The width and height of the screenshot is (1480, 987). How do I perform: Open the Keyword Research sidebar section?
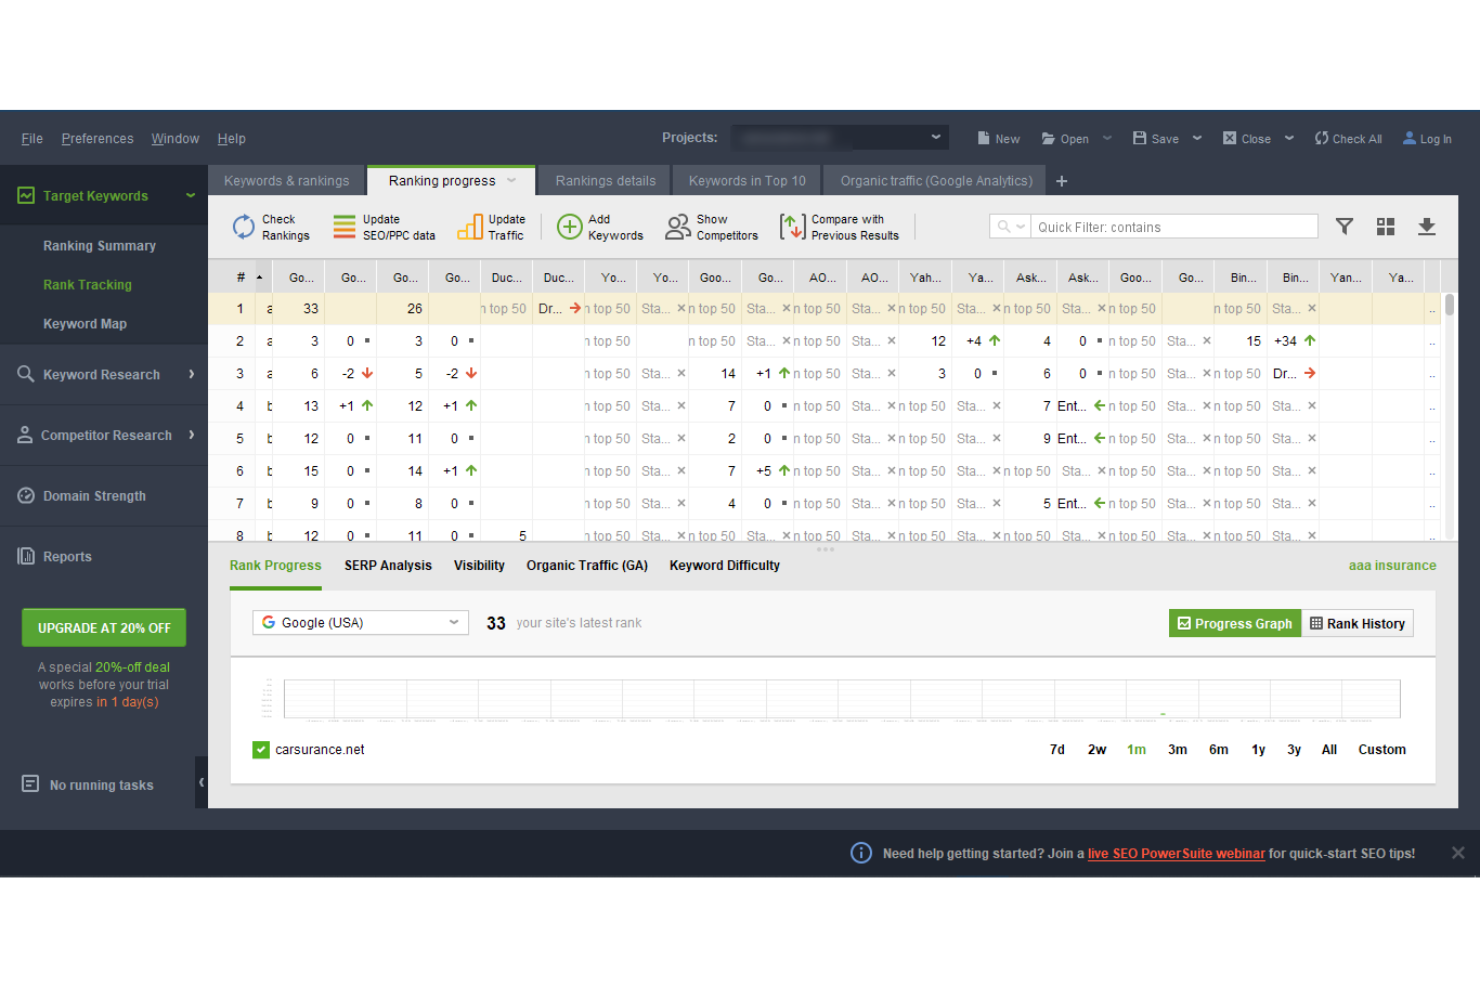101,374
